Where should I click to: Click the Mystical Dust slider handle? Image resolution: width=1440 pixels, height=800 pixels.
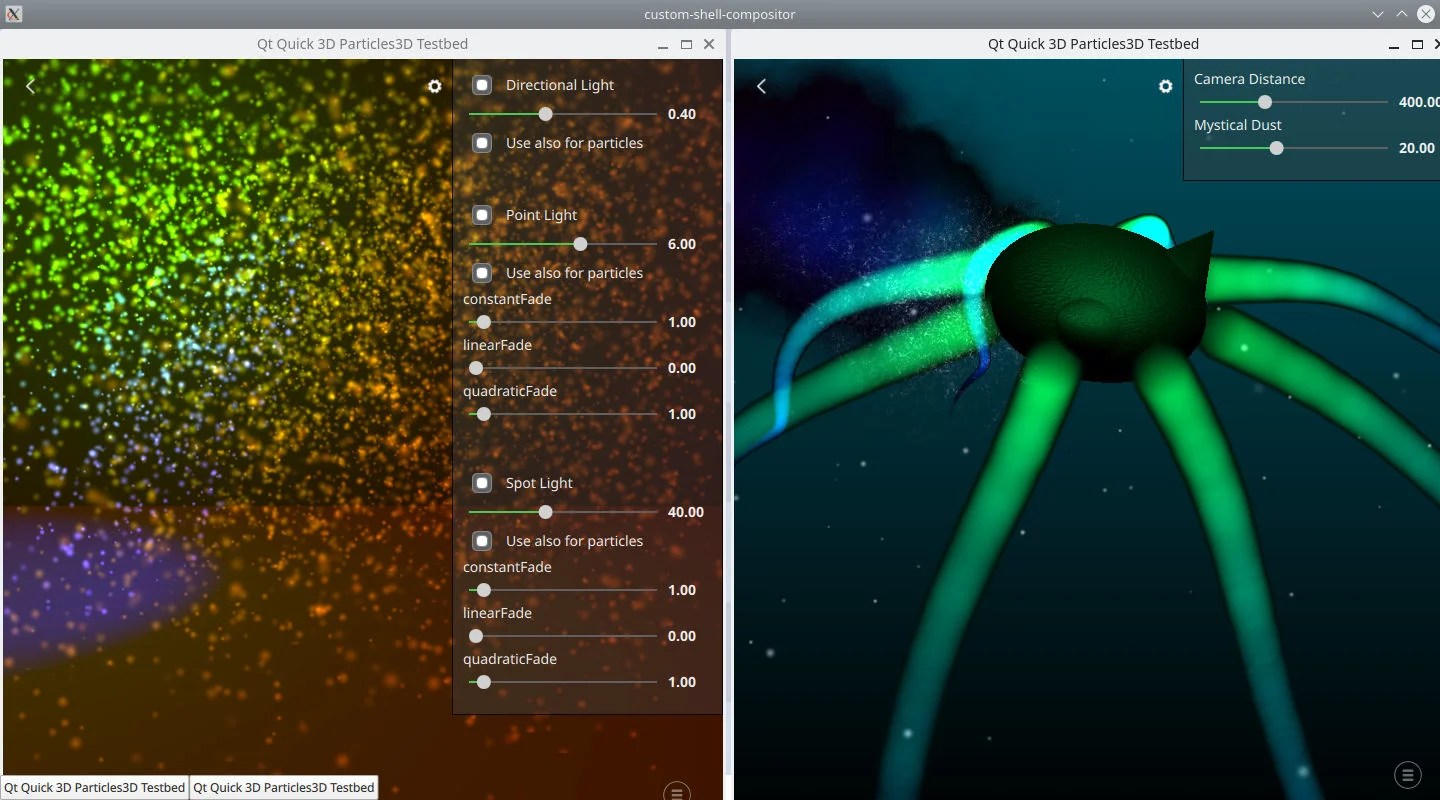pyautogui.click(x=1276, y=148)
